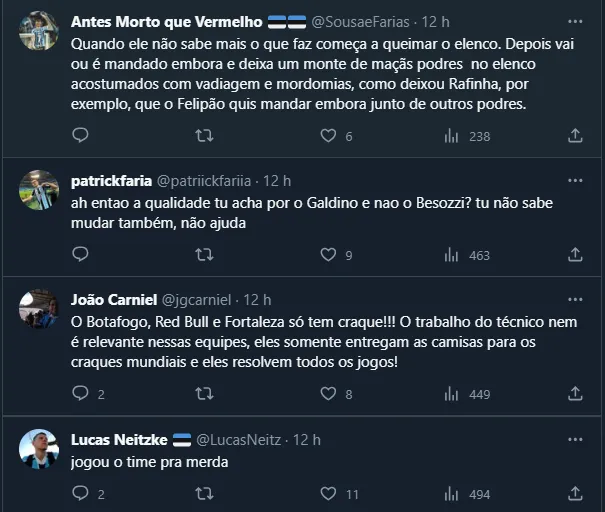Retweet the Antes Morto que Vermelho post
Screen dimensions: 605x512
[204, 136]
